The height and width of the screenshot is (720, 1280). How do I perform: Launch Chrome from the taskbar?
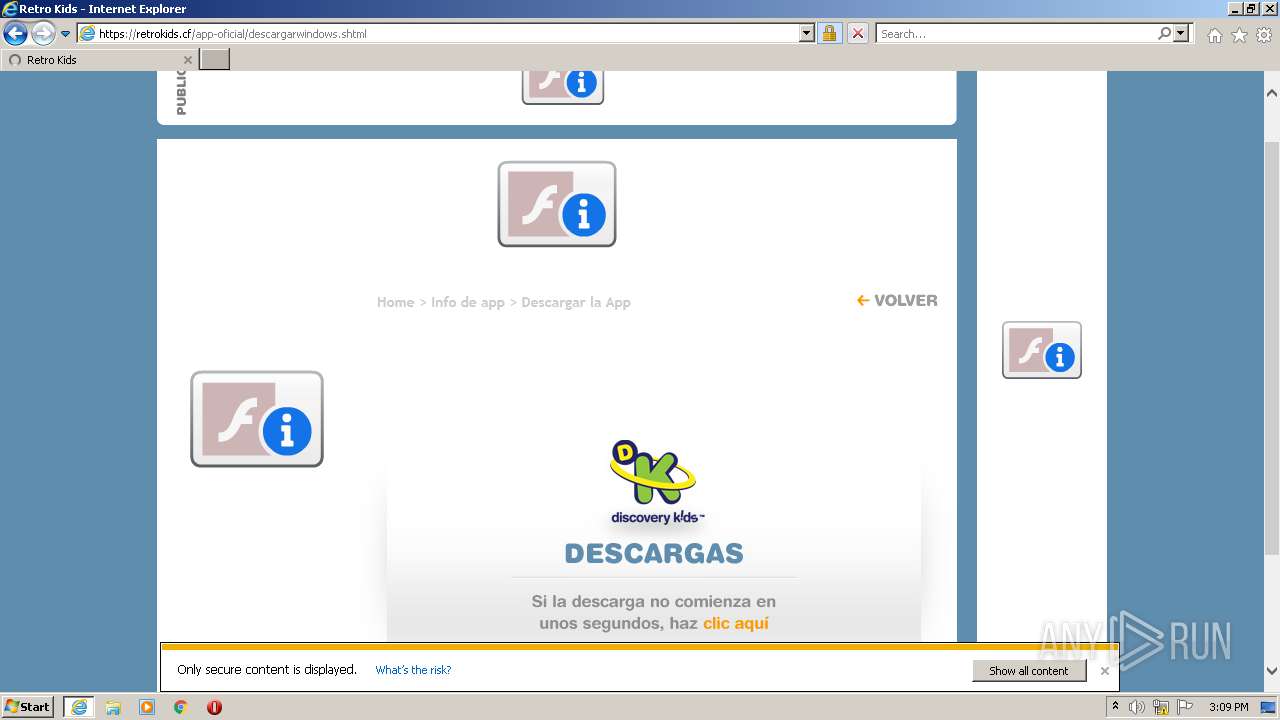180,707
